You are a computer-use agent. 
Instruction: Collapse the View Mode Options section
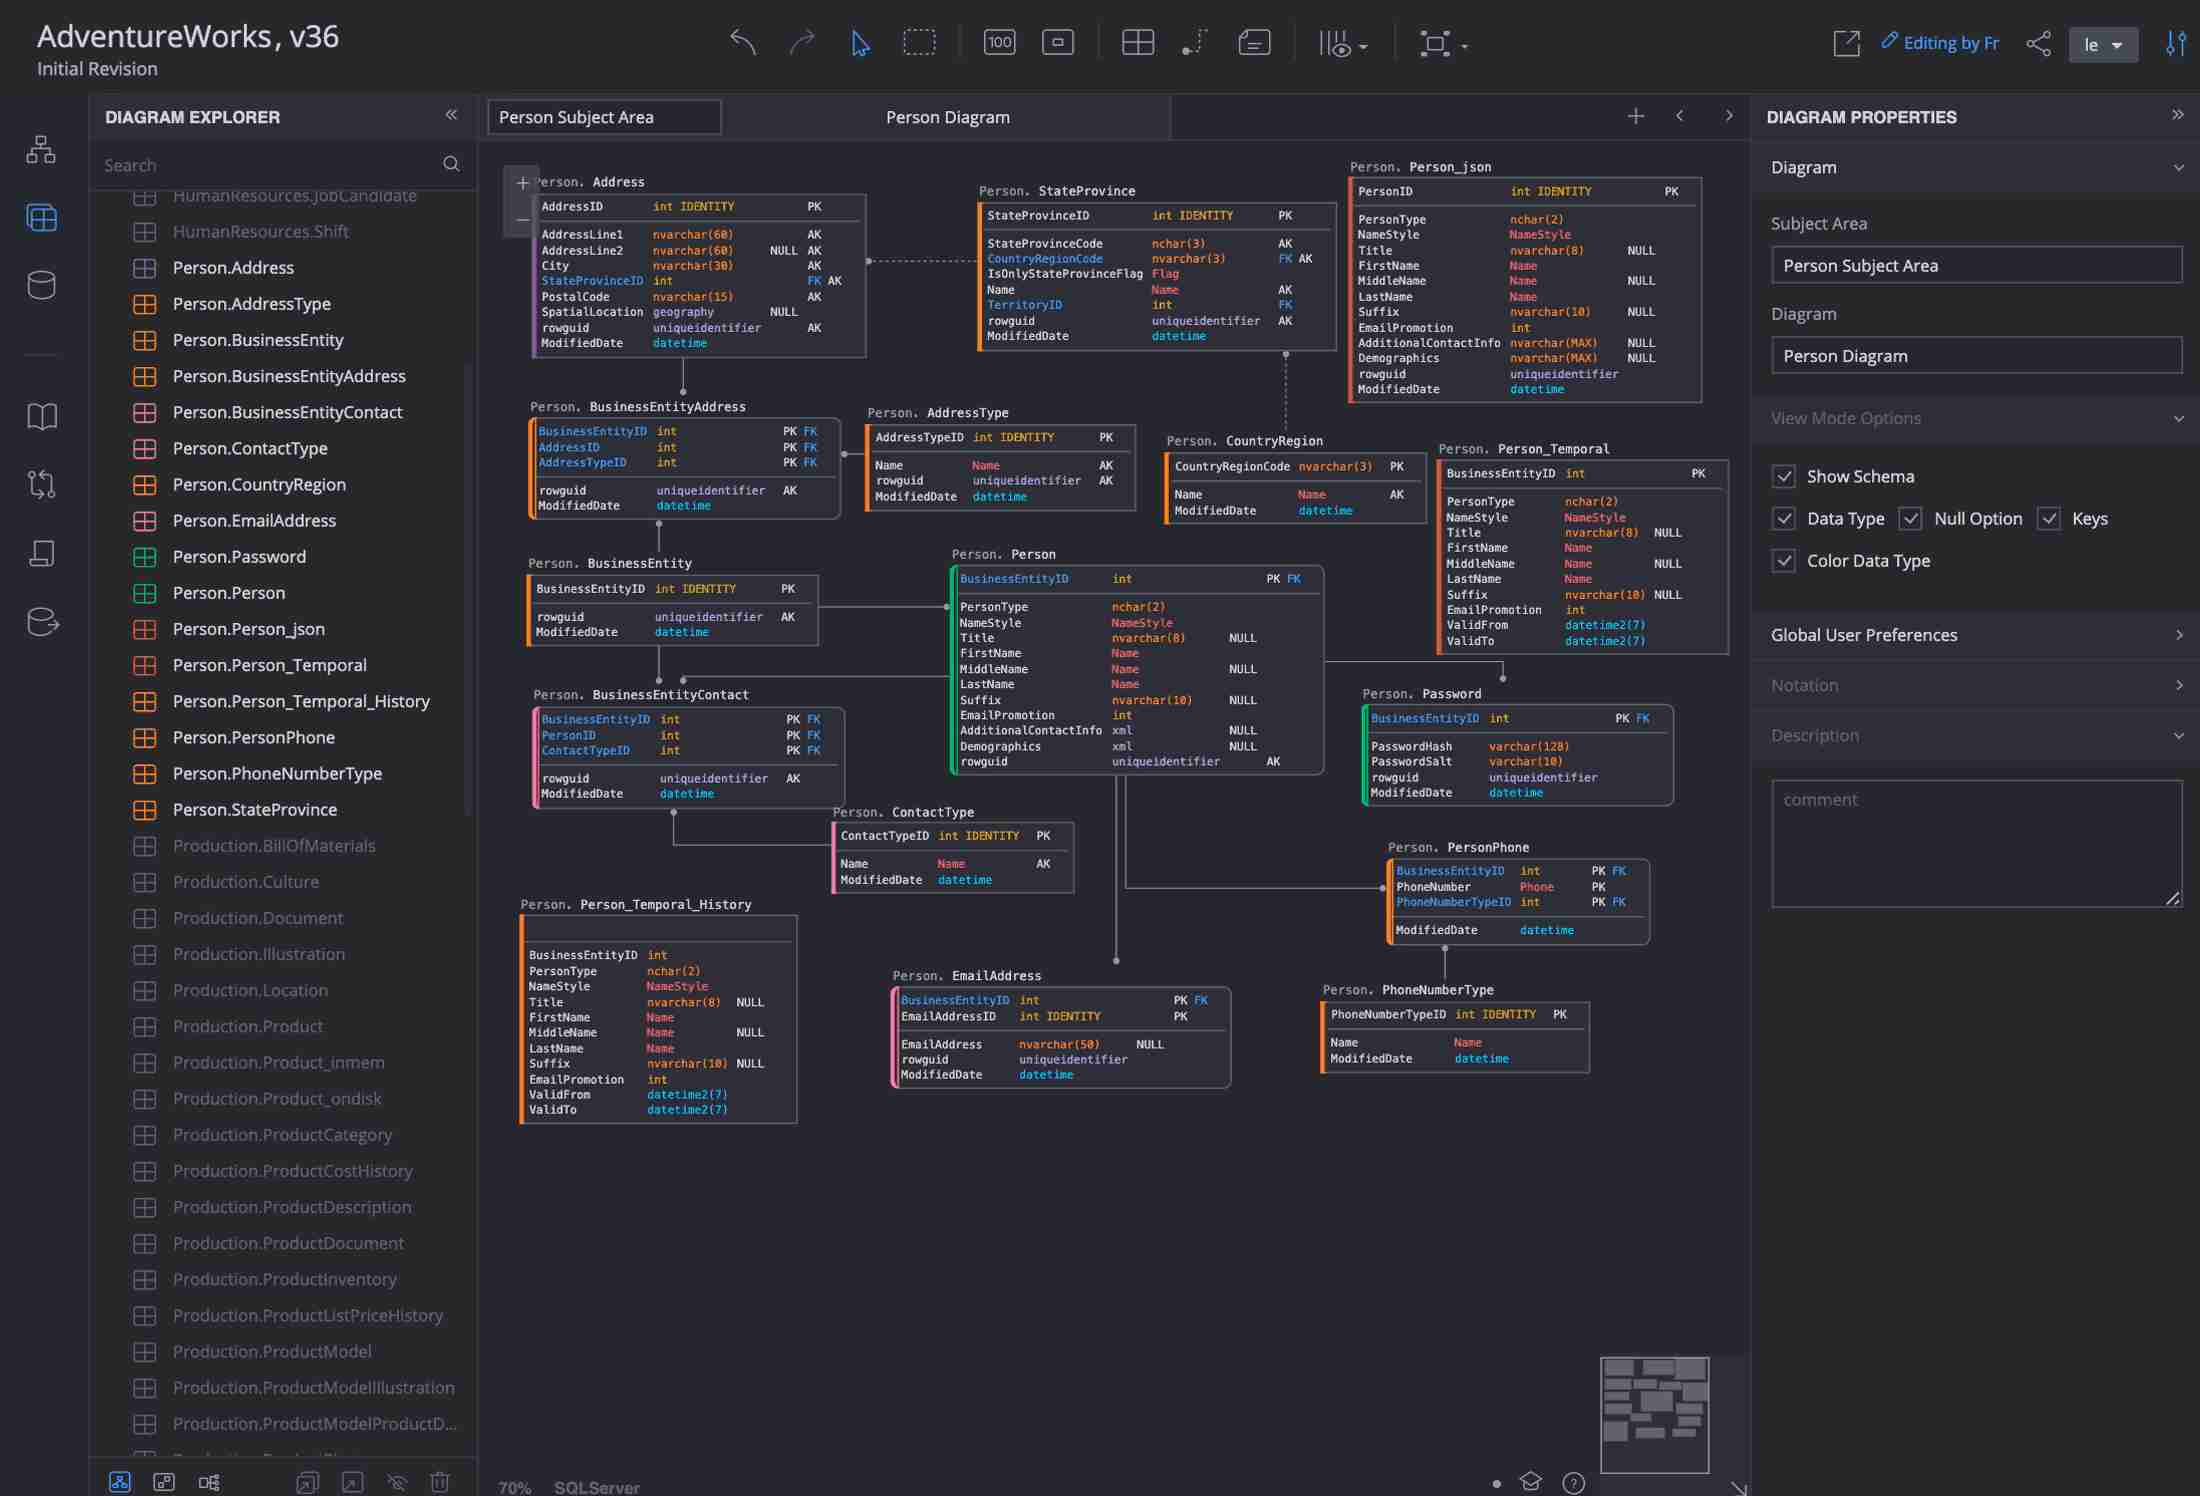click(1974, 418)
